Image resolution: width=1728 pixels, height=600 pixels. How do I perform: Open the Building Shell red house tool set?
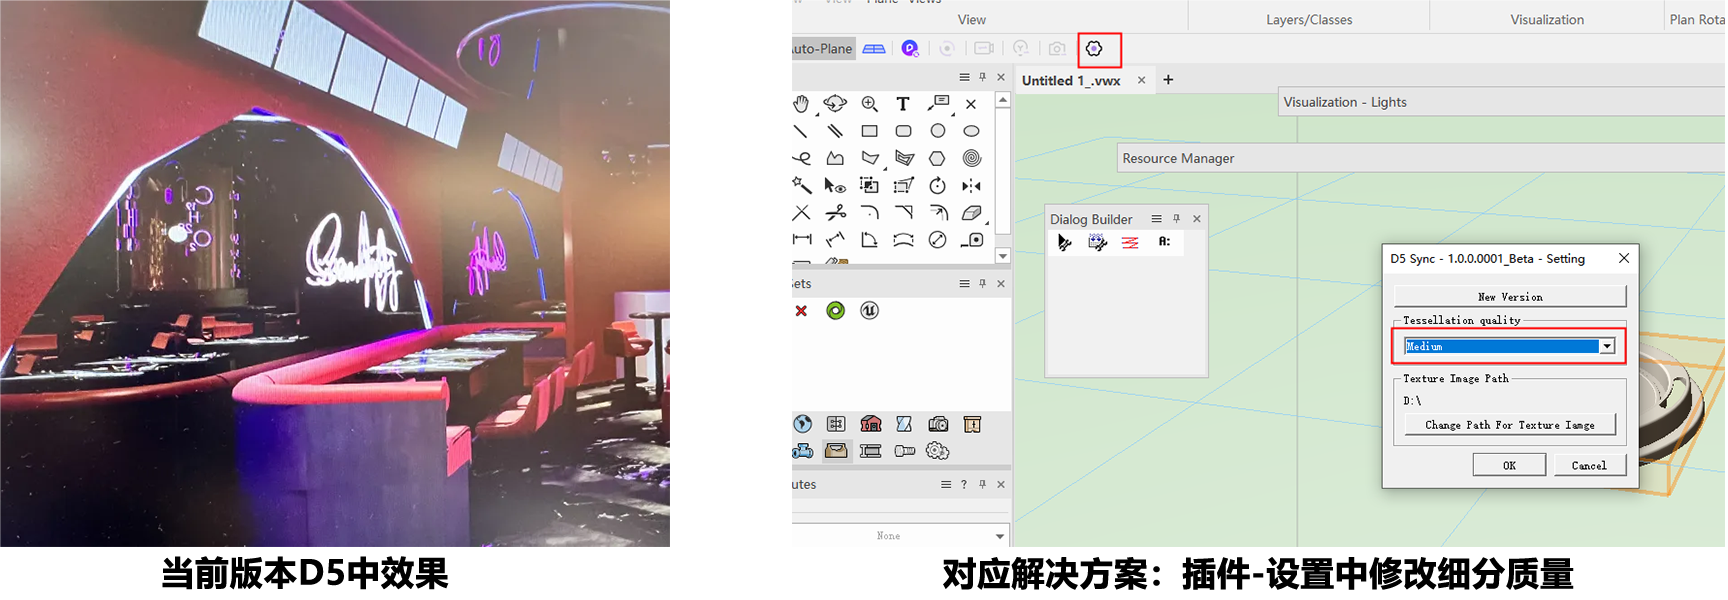[871, 424]
